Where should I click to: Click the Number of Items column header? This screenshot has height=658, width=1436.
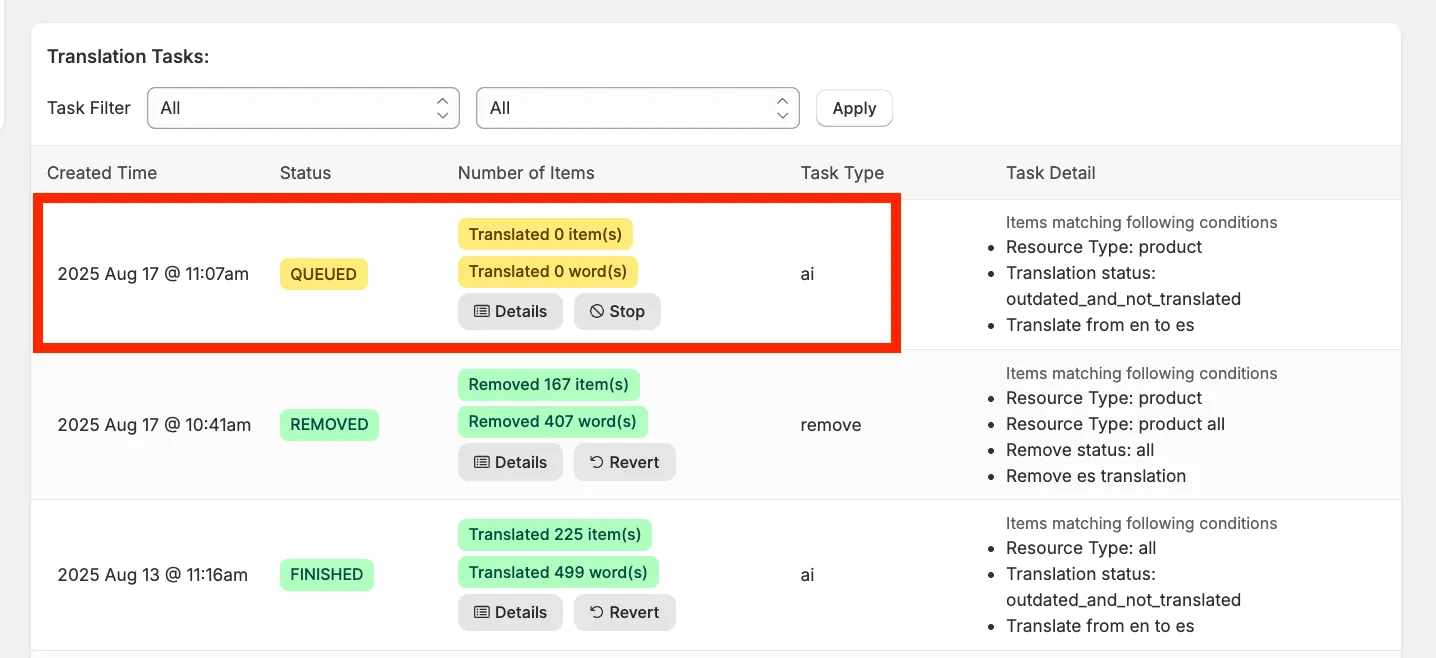(526, 173)
